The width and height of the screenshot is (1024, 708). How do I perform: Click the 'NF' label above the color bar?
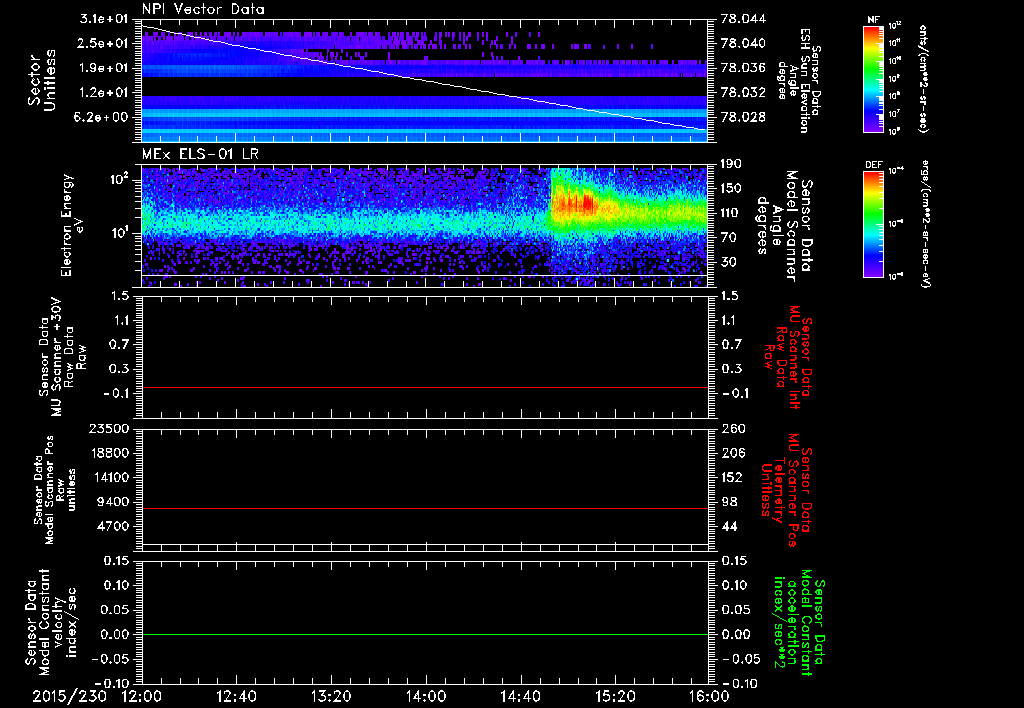pos(873,20)
